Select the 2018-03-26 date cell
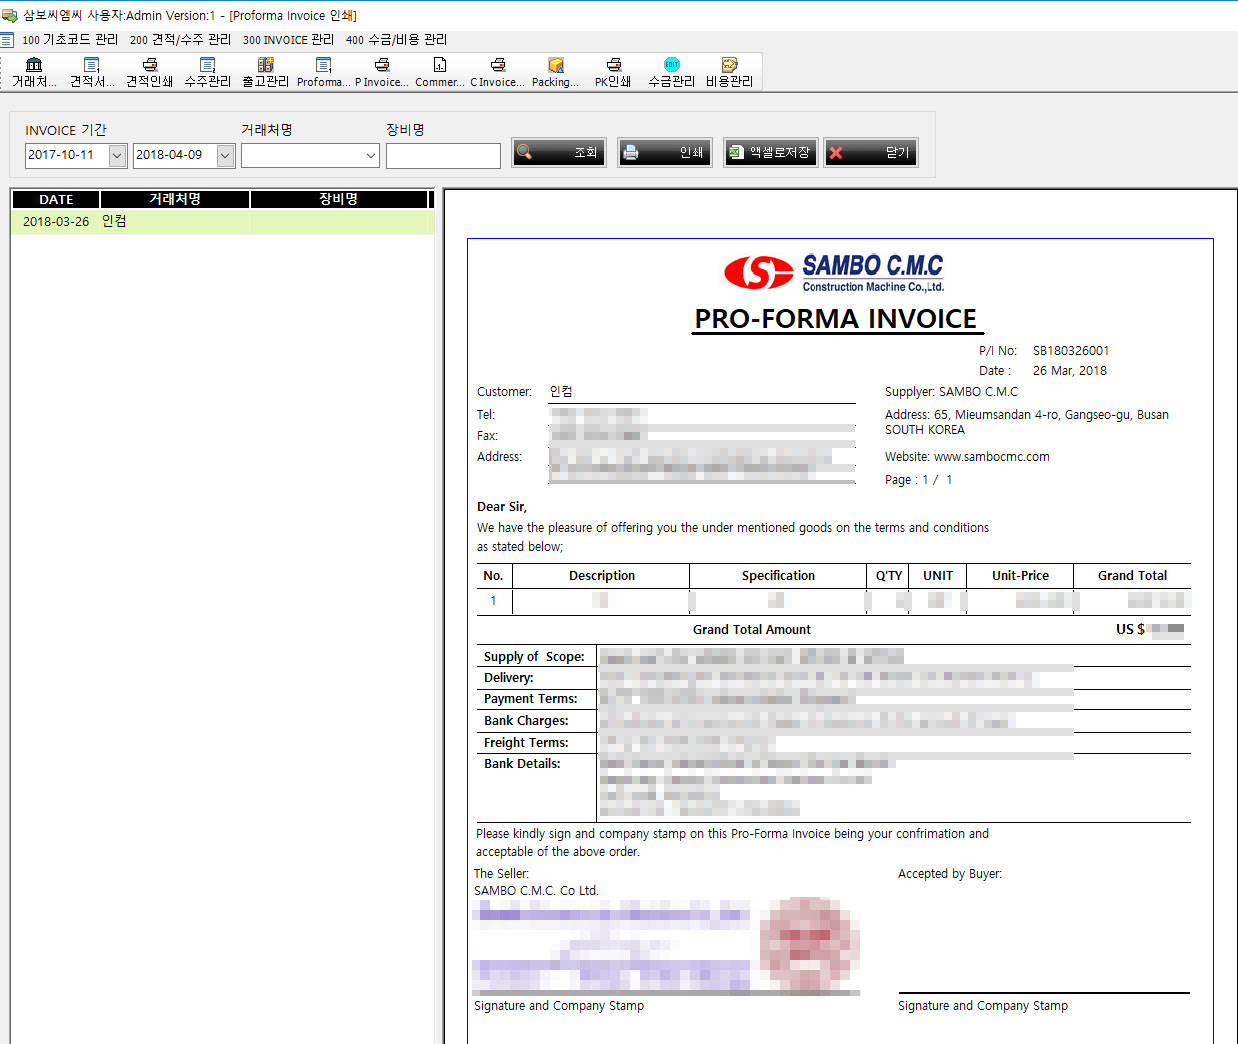 [x=56, y=222]
